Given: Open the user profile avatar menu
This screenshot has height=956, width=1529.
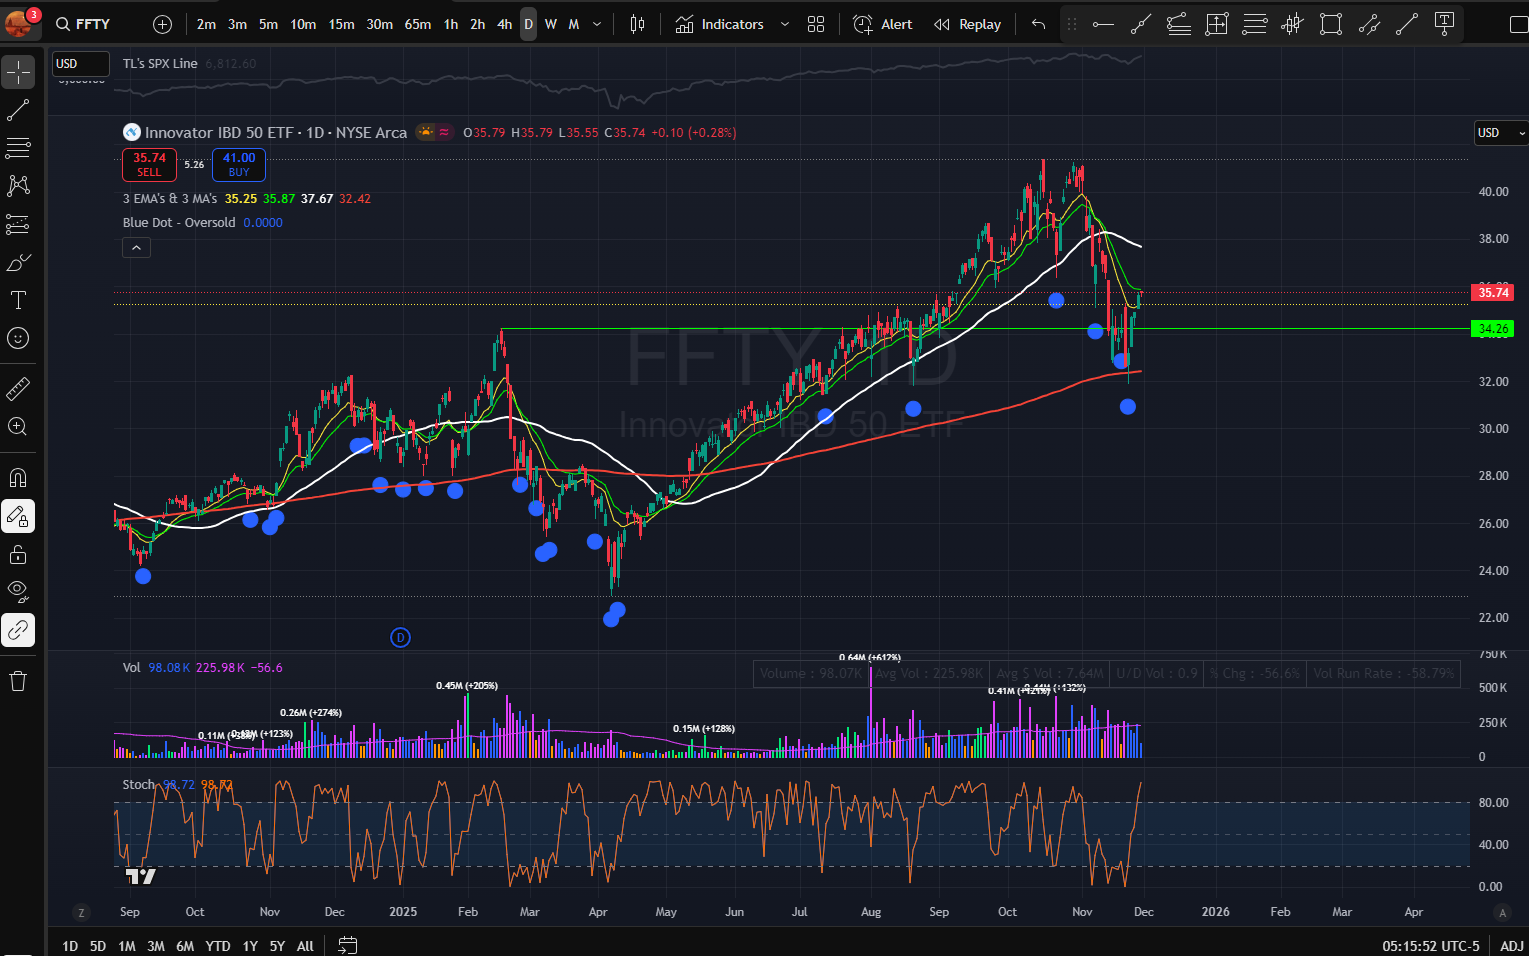Looking at the screenshot, I should (19, 22).
